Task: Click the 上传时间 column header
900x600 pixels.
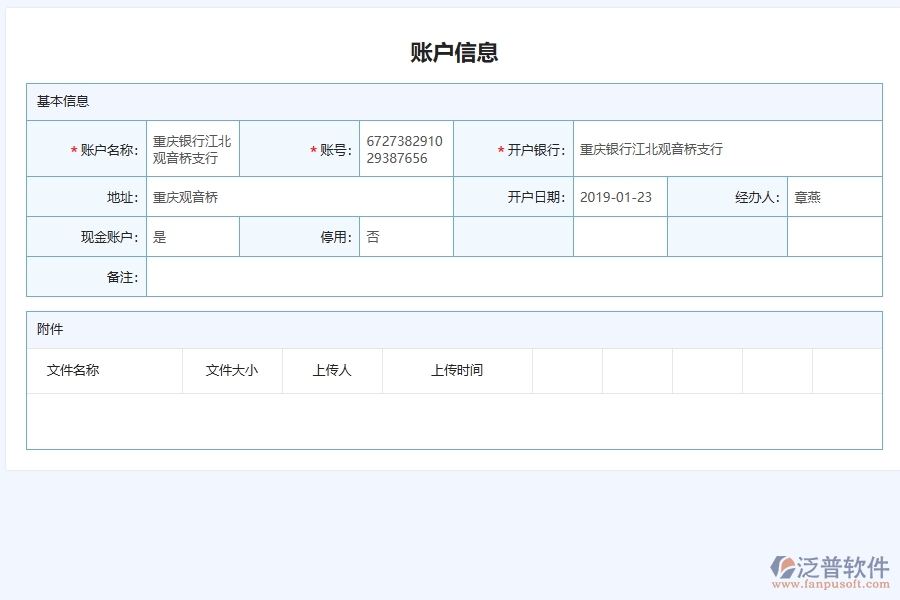Action: click(x=457, y=370)
